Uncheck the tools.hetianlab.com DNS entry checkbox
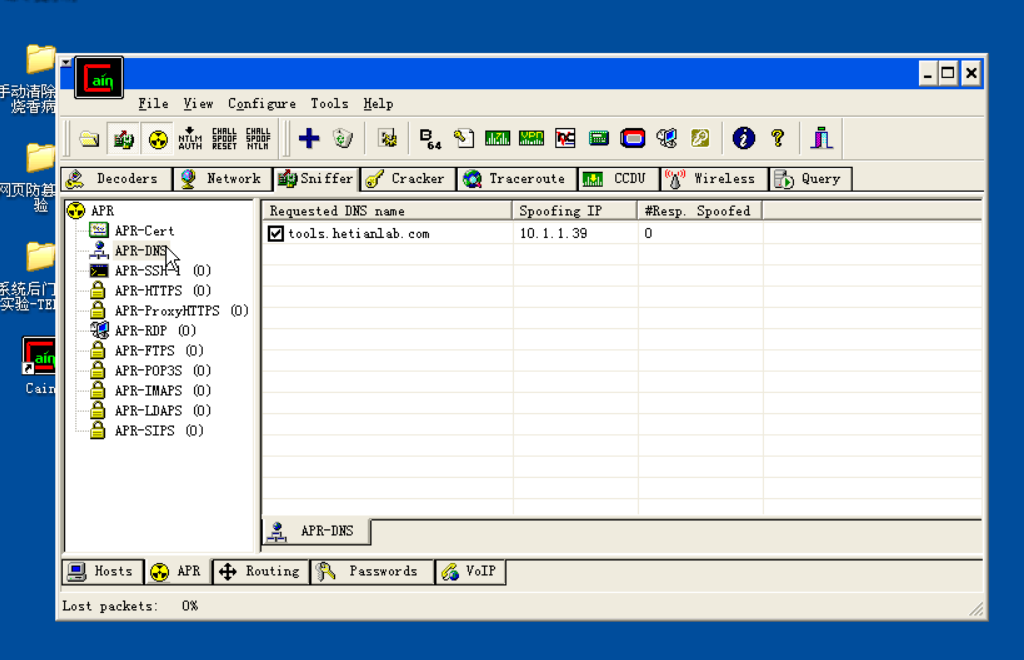Viewport: 1024px width, 660px height. [276, 233]
